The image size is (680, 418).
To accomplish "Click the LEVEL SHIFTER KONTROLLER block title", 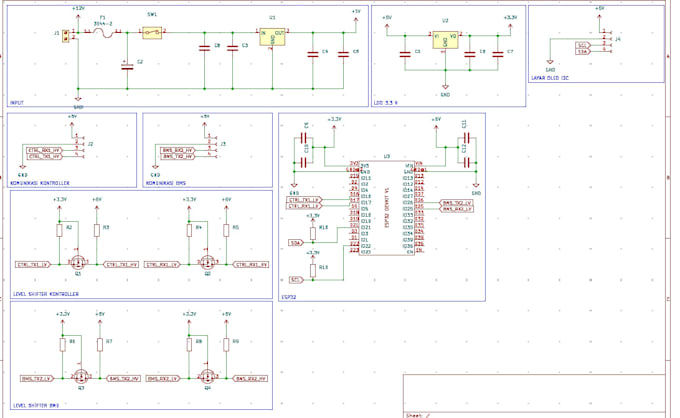I will pos(46,294).
